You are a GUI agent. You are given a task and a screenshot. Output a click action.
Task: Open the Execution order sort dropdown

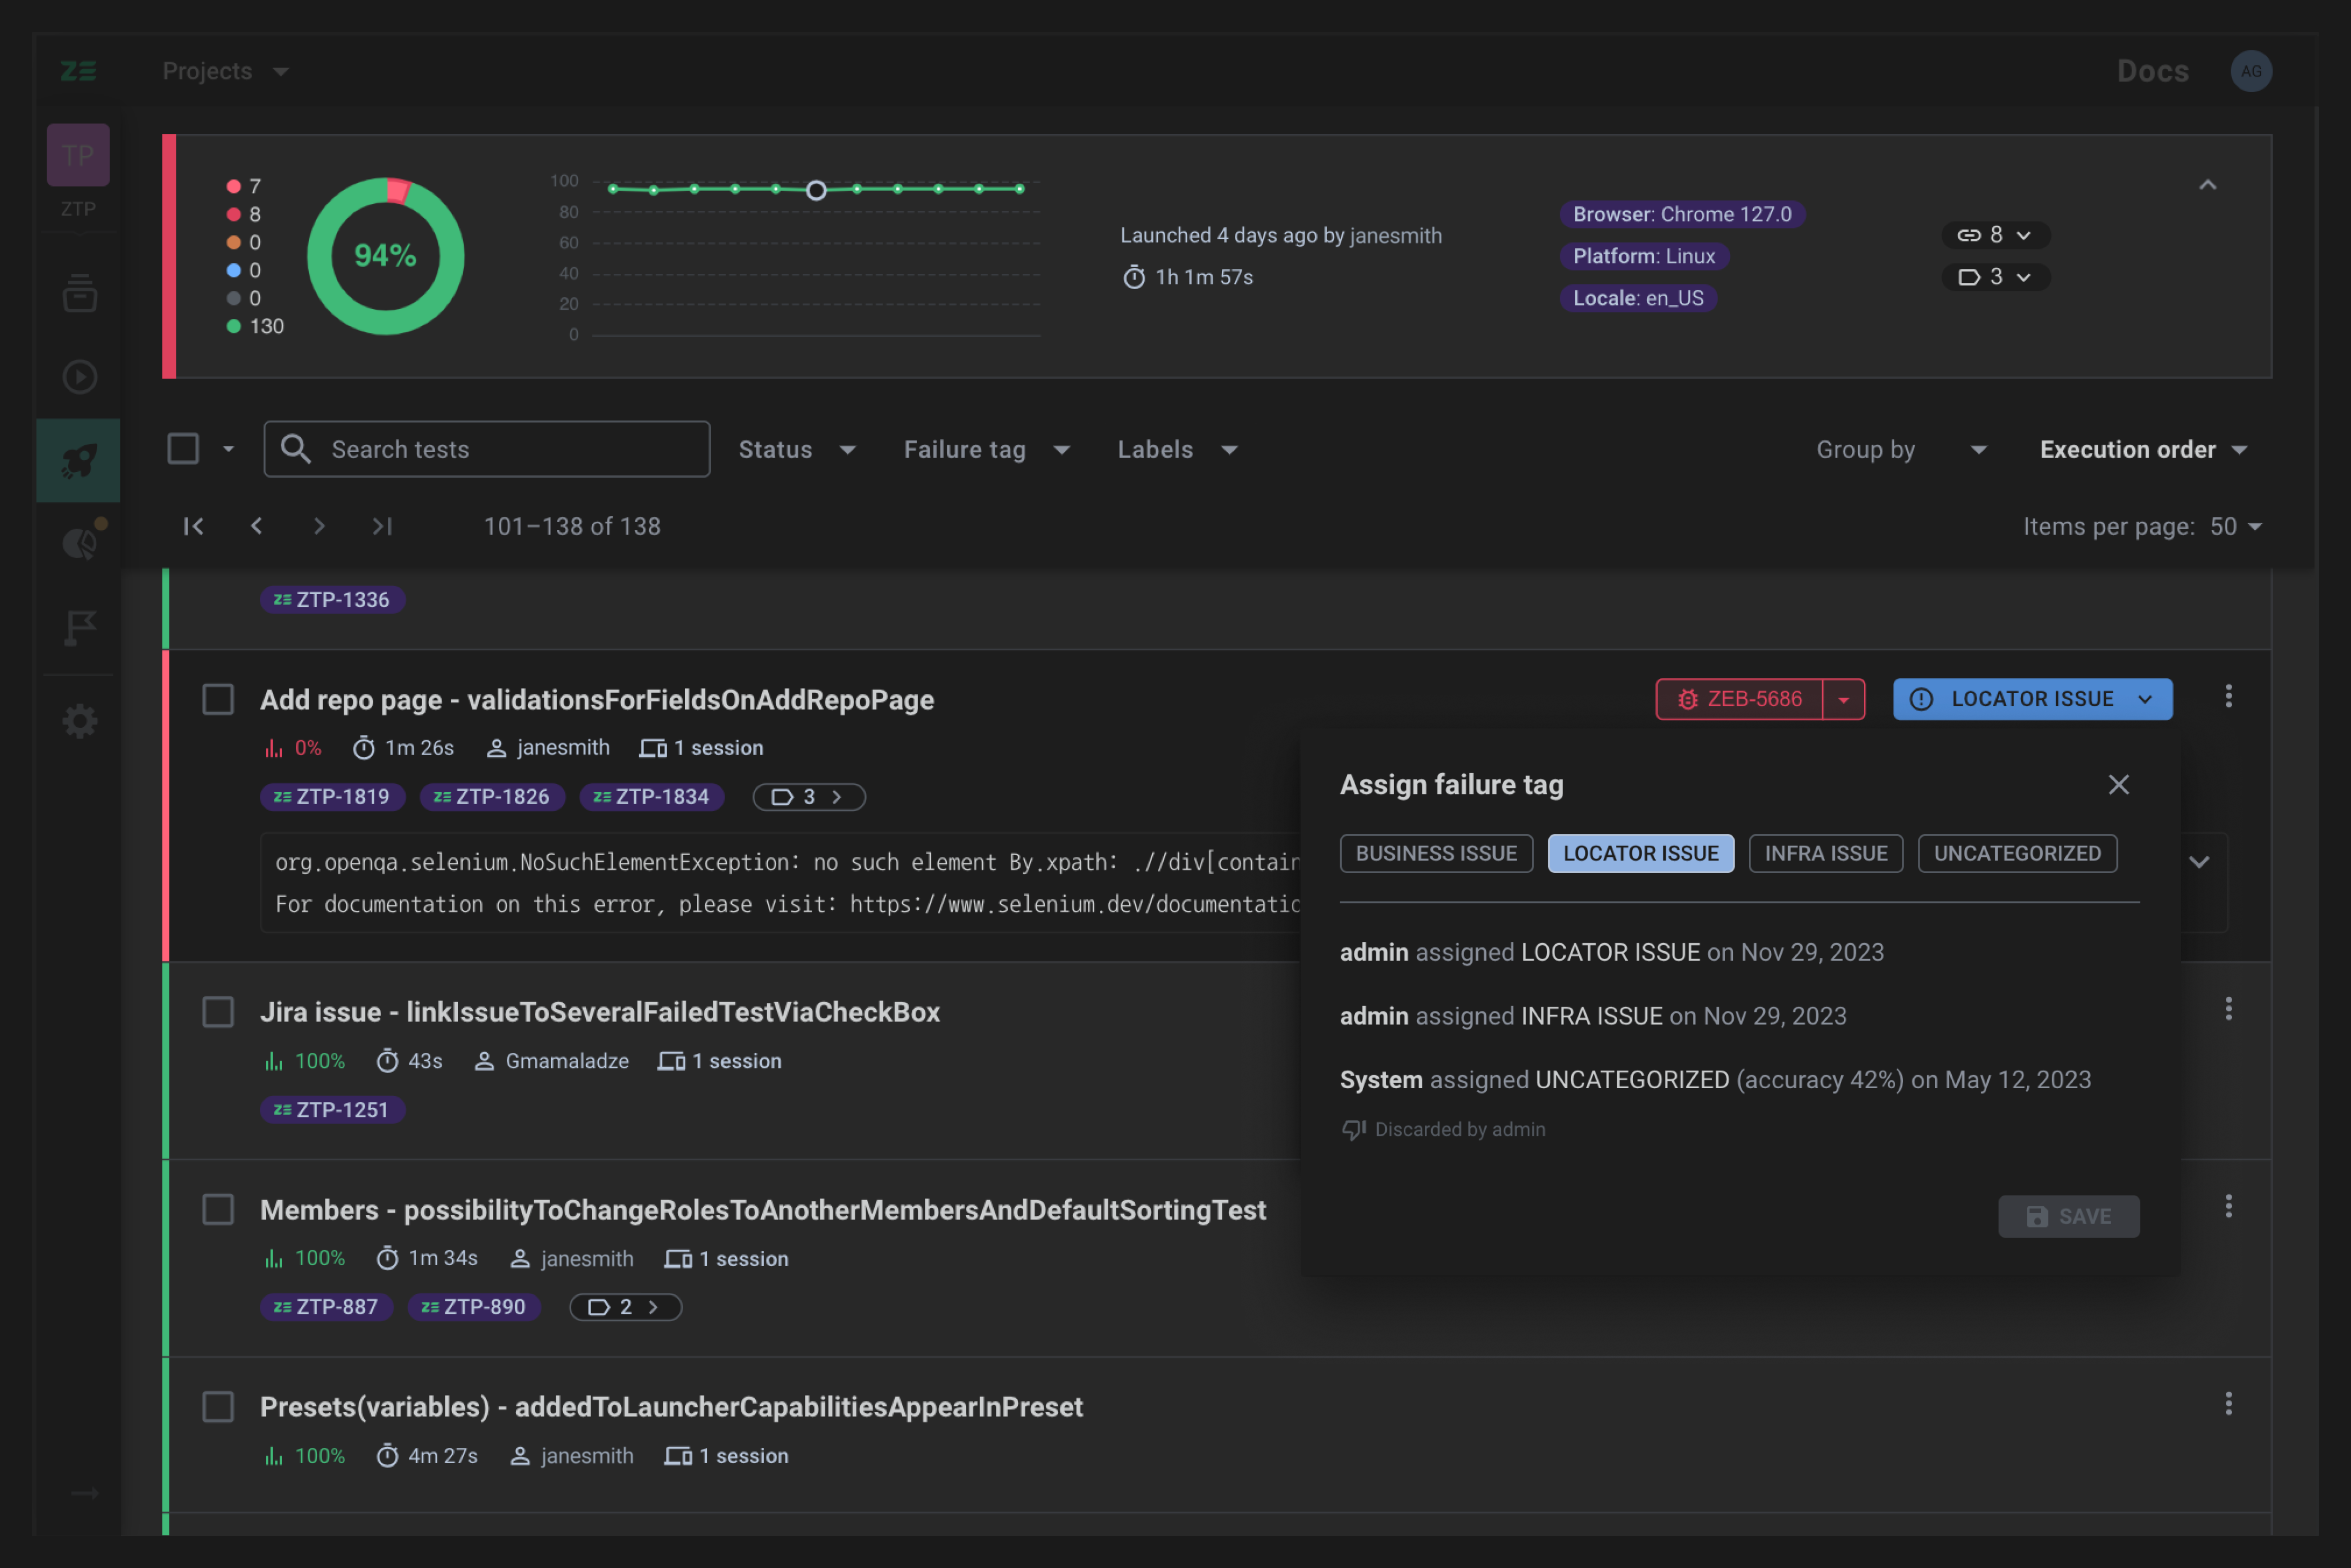[x=2143, y=449]
